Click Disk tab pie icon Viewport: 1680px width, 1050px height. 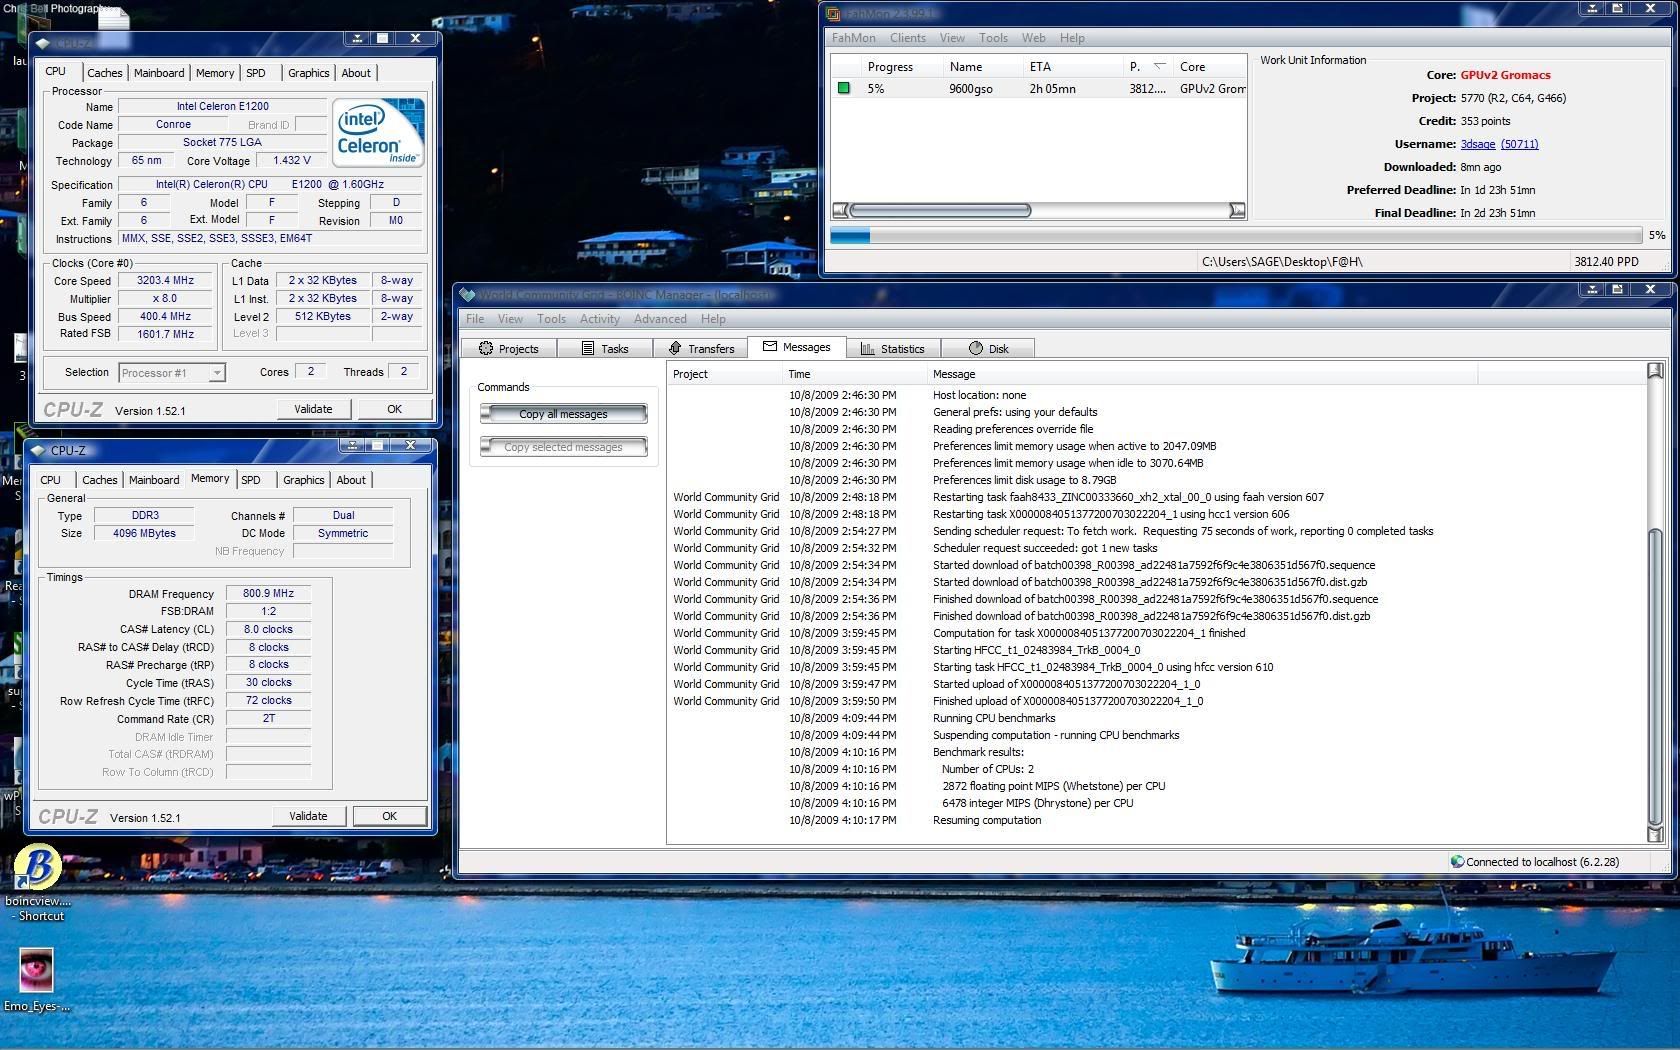click(x=976, y=348)
